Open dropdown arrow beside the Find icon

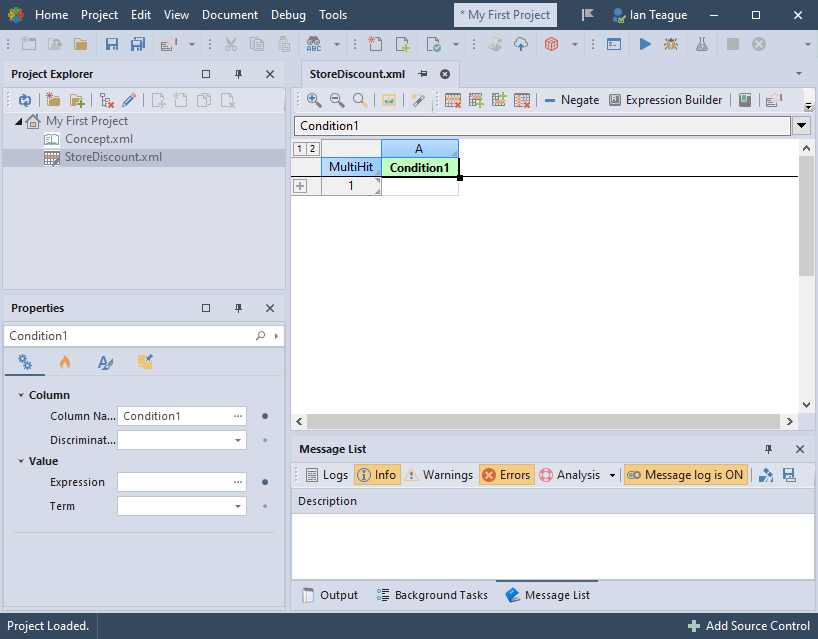[x=337, y=44]
